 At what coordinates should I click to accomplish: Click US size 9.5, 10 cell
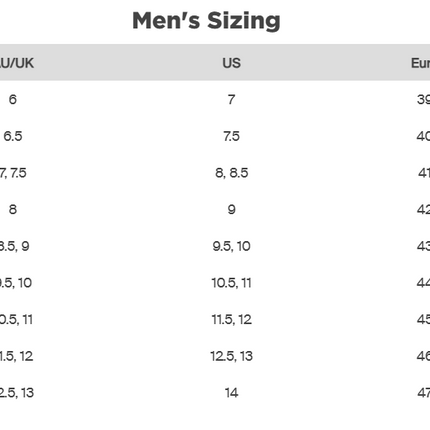pos(231,246)
